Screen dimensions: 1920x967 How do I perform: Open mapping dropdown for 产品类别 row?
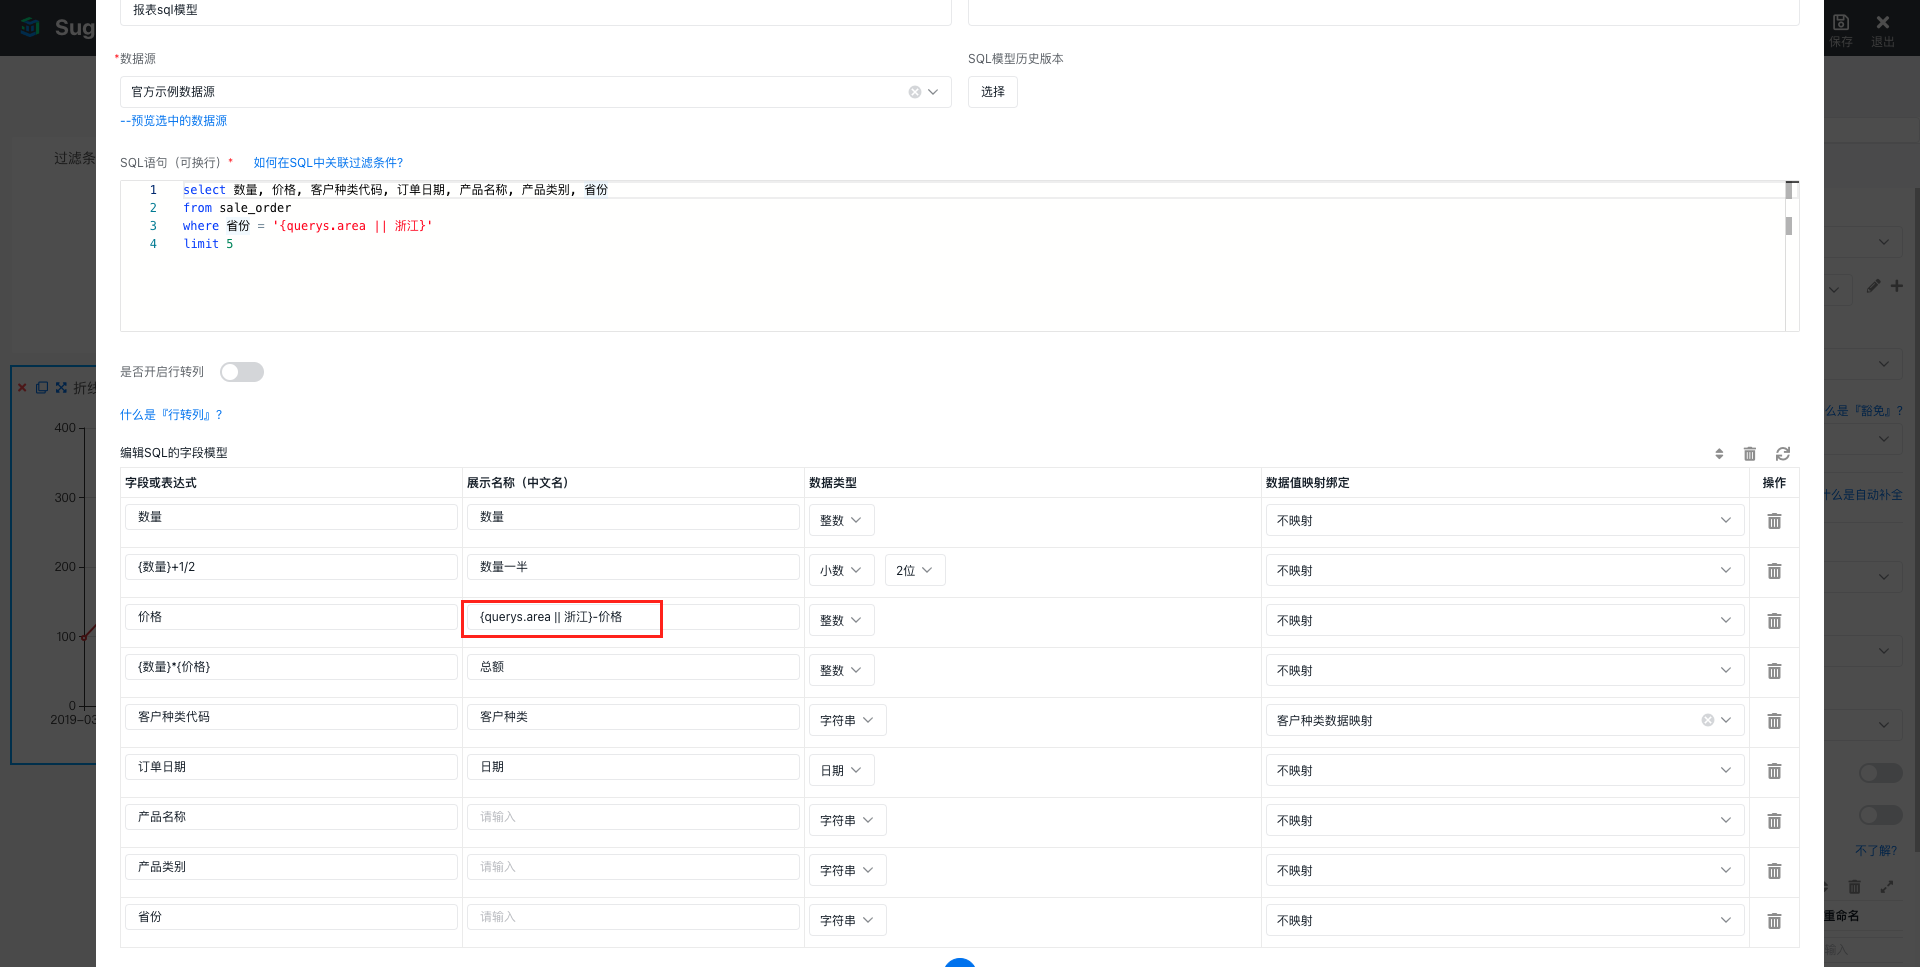click(1504, 870)
